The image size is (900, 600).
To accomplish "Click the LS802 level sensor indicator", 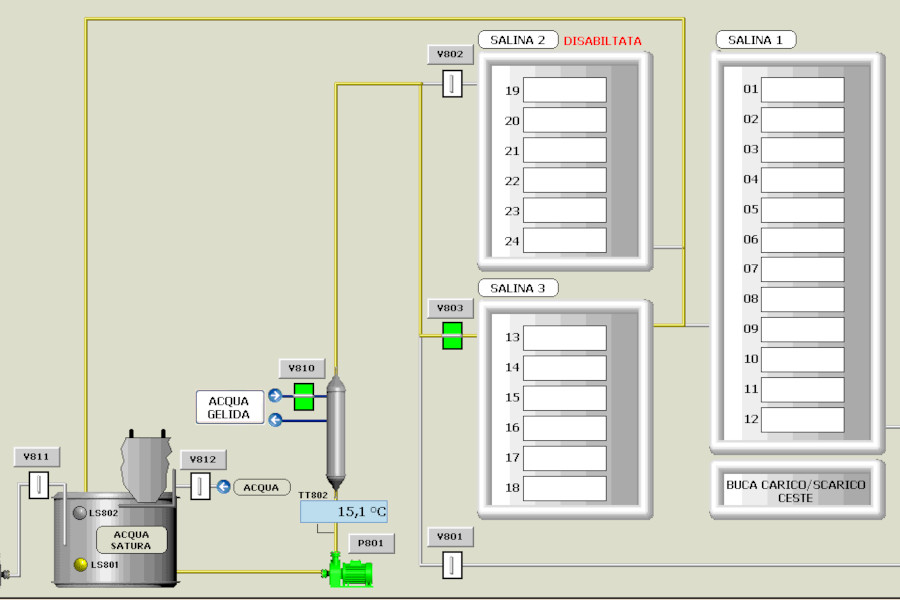I will [80, 513].
